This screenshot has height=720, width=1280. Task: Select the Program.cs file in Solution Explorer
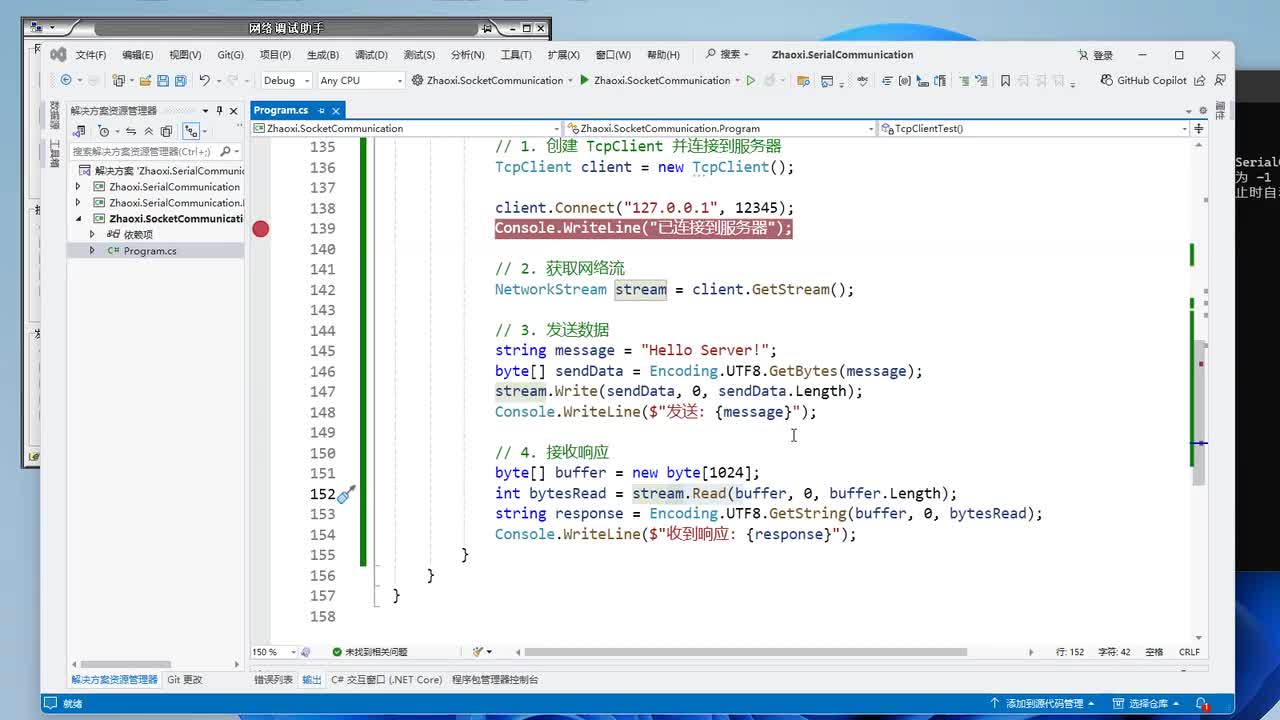150,251
